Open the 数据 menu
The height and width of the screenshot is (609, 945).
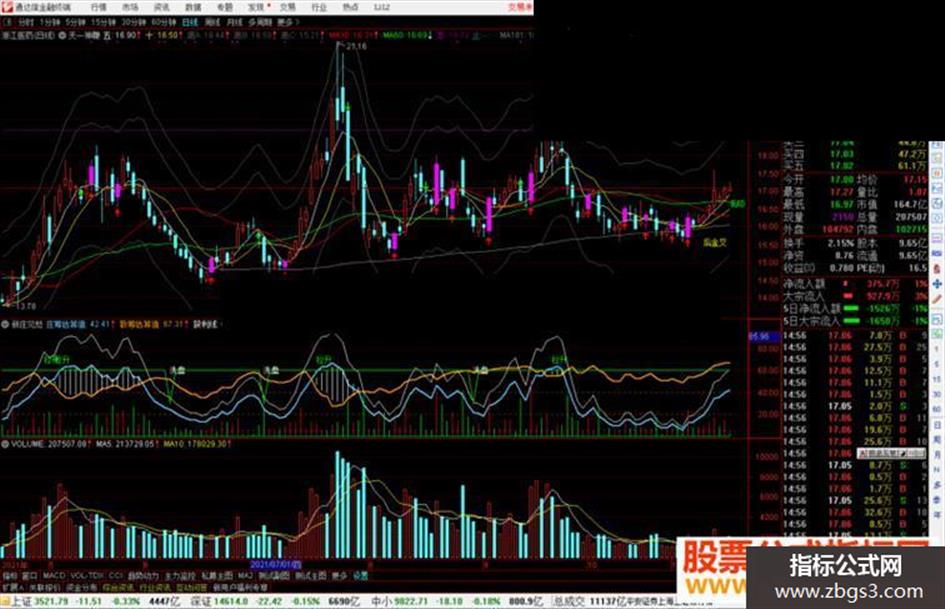[x=193, y=7]
